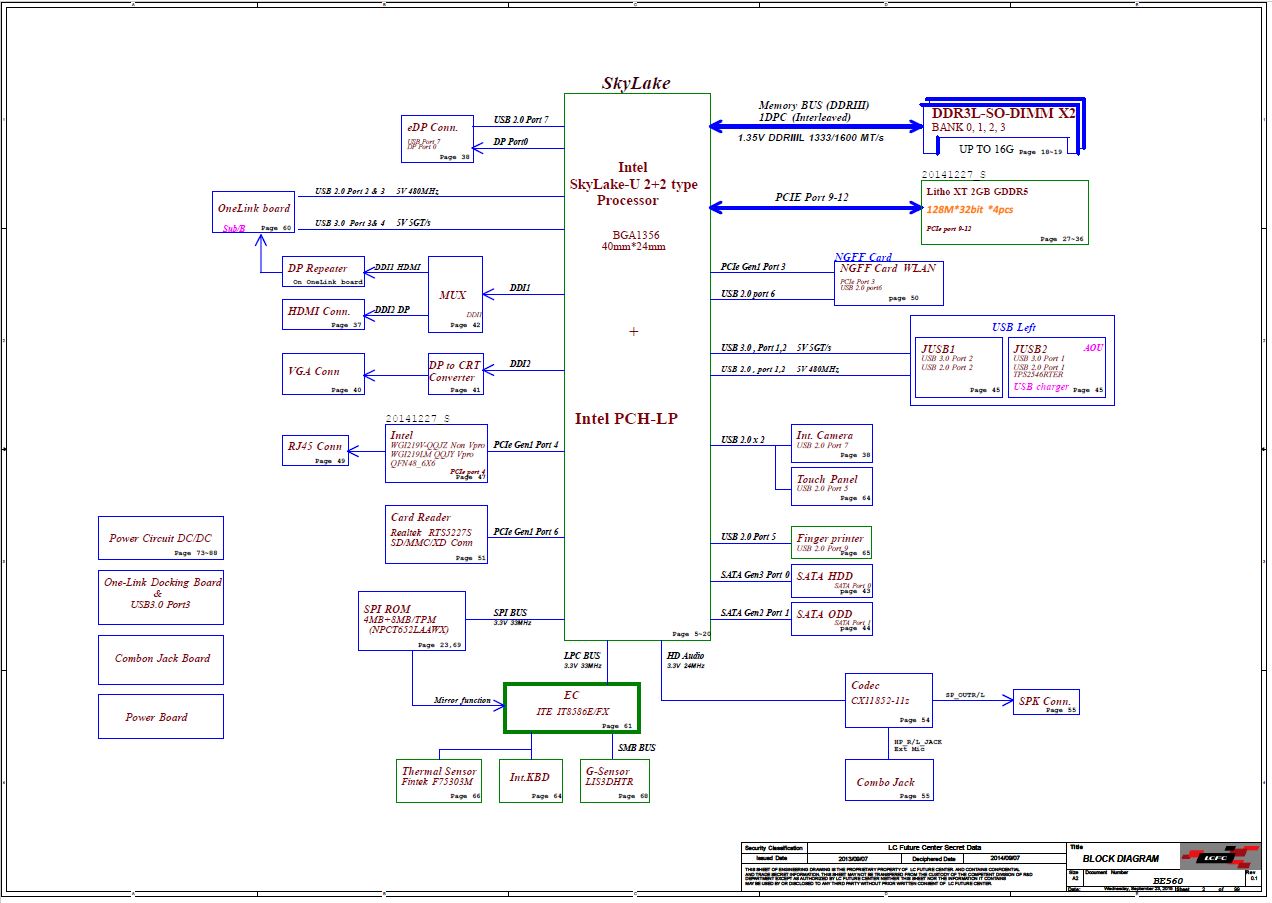
Task: Select the "One-Link Docking Board" text
Action: pyautogui.click(x=163, y=582)
